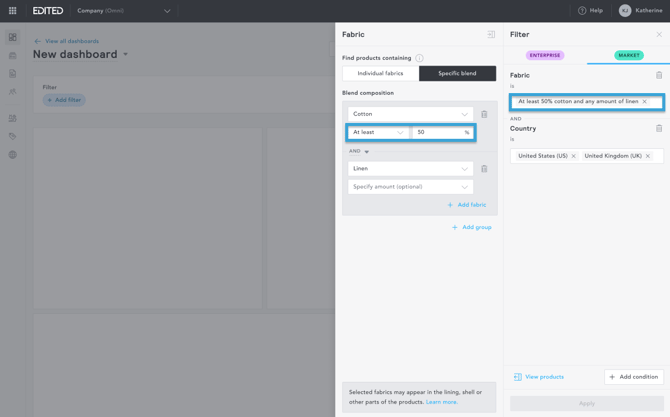Open the analytics icon in sidebar
Screen dimensions: 670x417
point(13,118)
